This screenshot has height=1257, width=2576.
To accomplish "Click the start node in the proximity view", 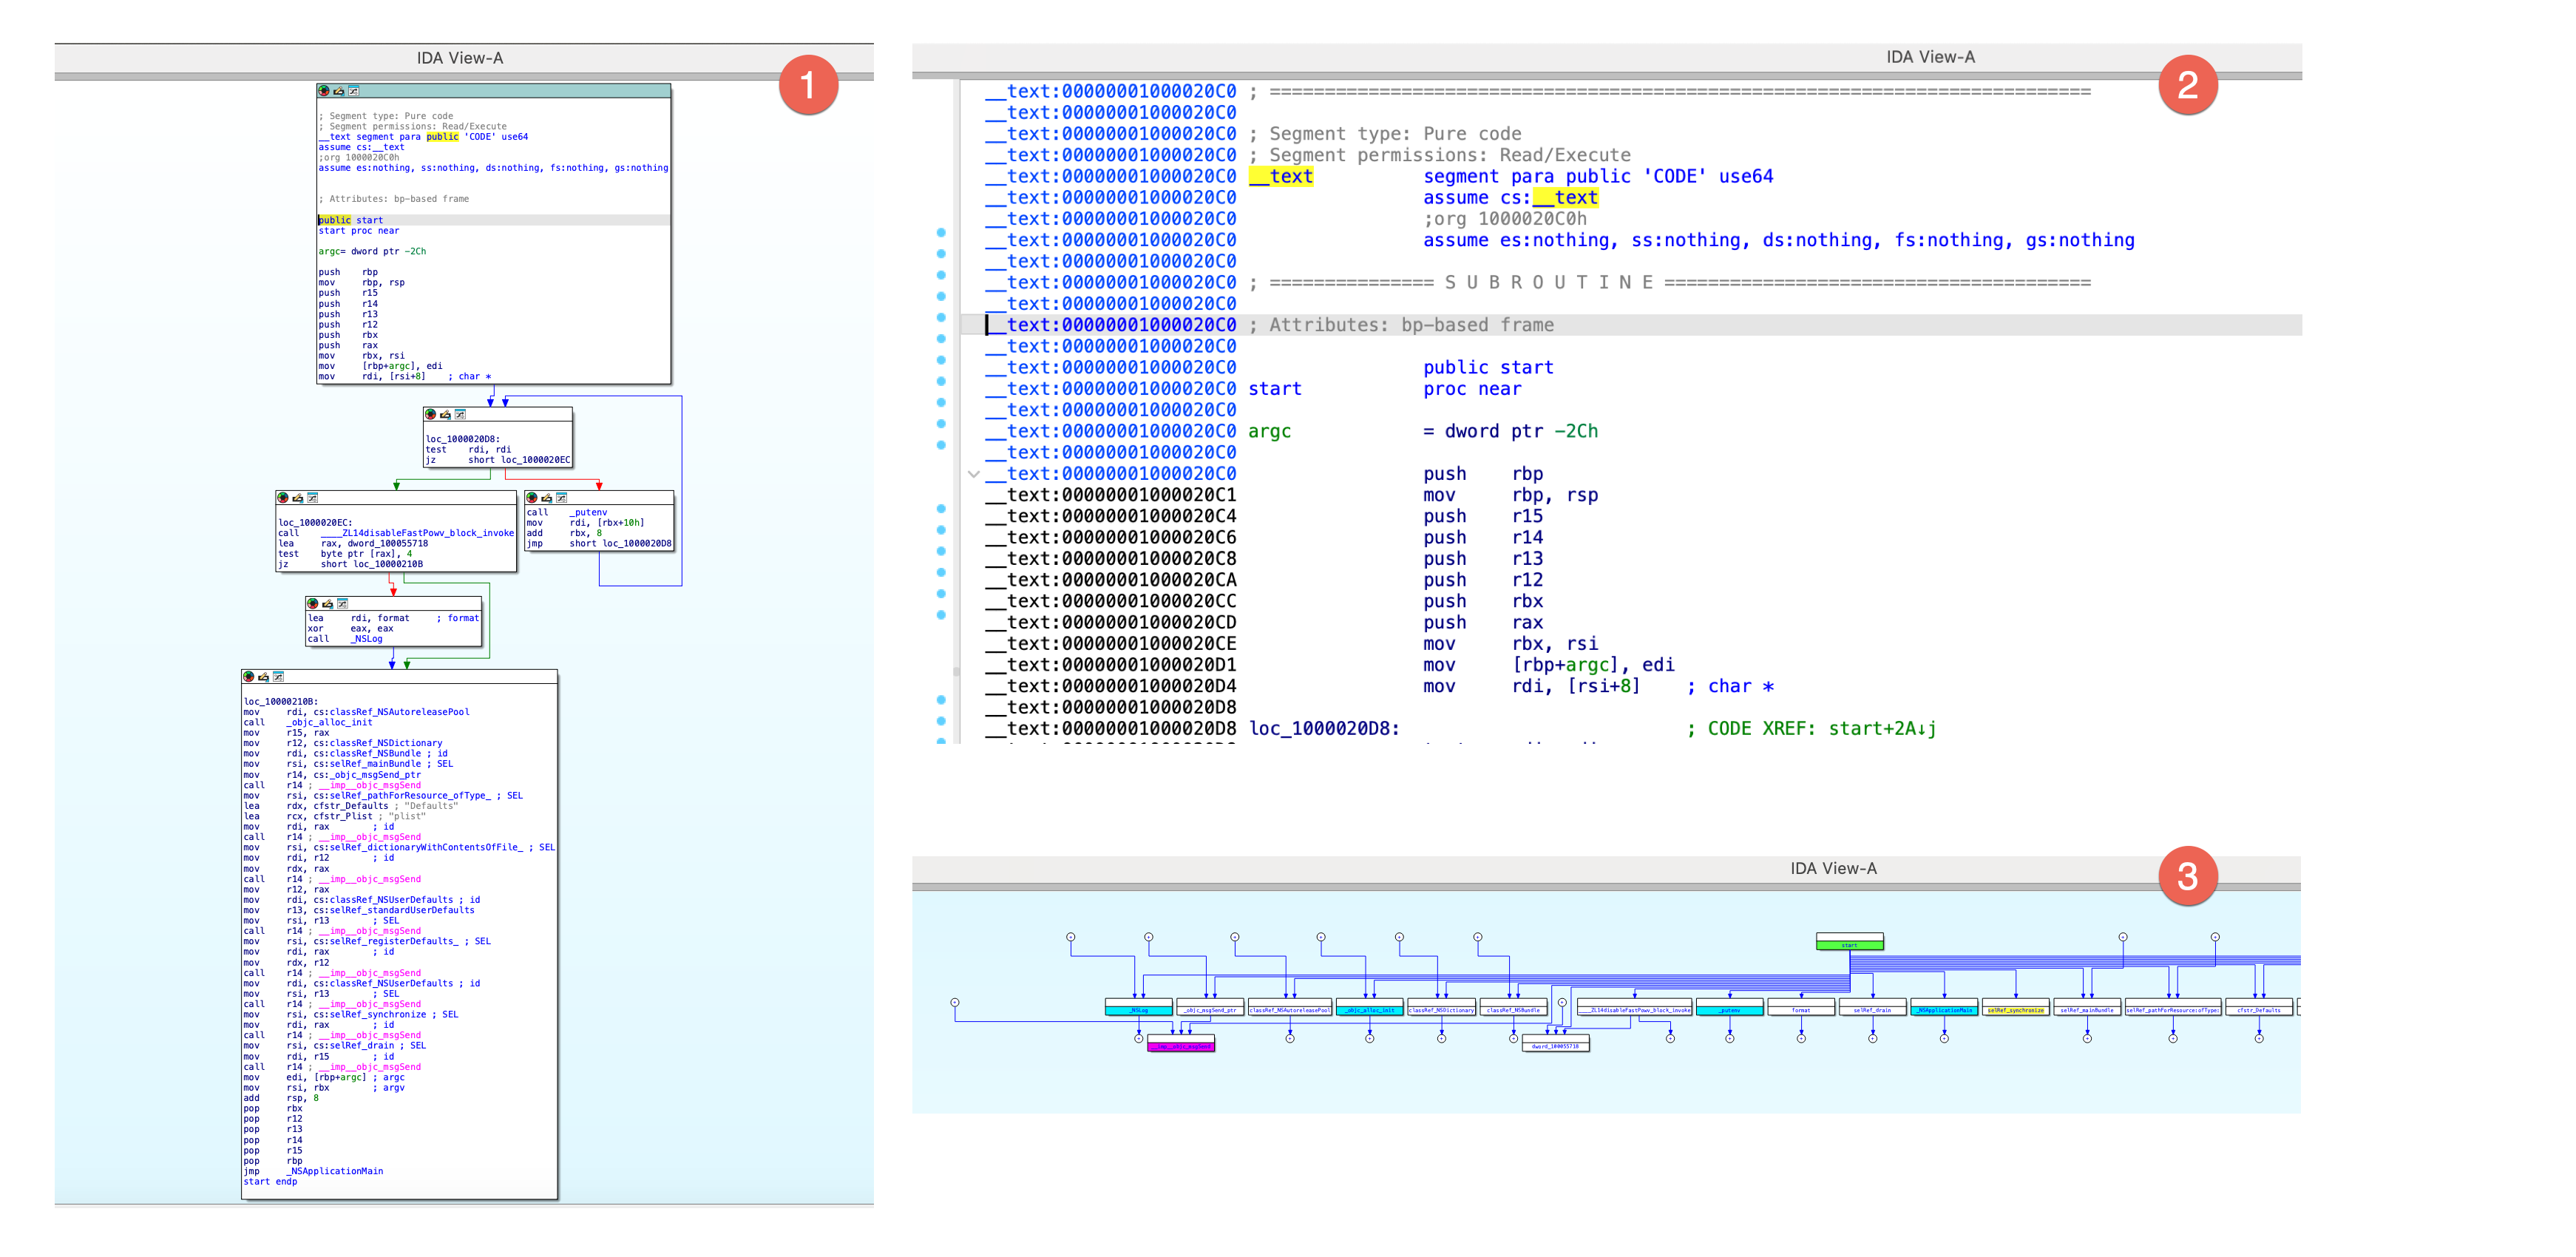I will [1850, 946].
